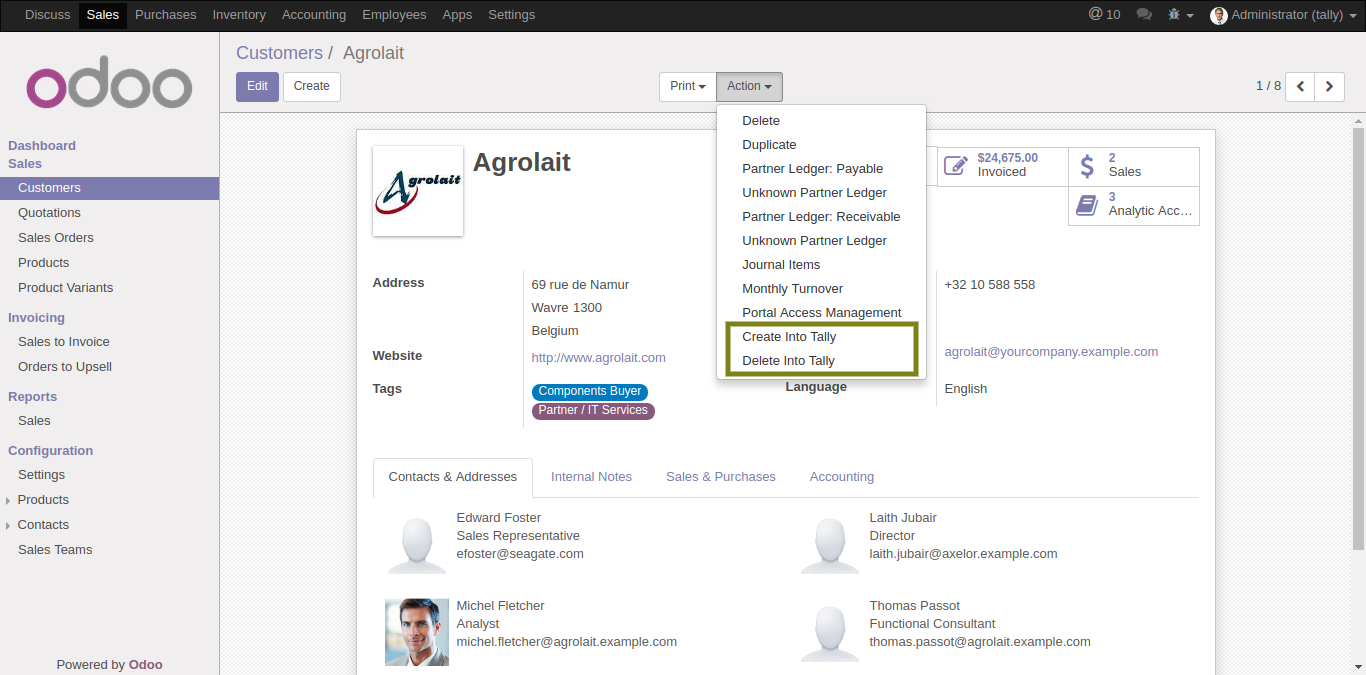The image size is (1366, 675).
Task: Expand the Contacts configuration submenu
Action: 43,525
